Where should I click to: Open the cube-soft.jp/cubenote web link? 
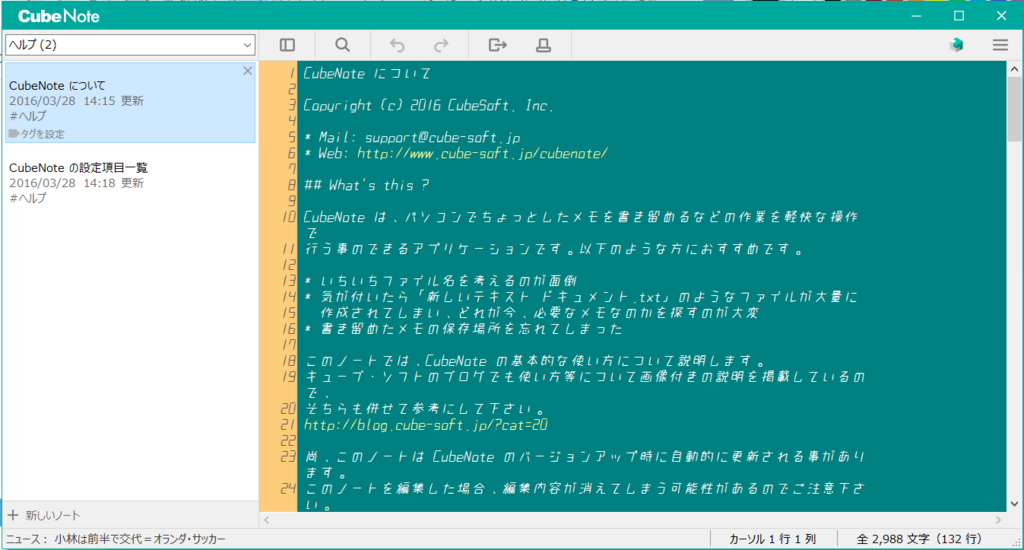(482, 154)
